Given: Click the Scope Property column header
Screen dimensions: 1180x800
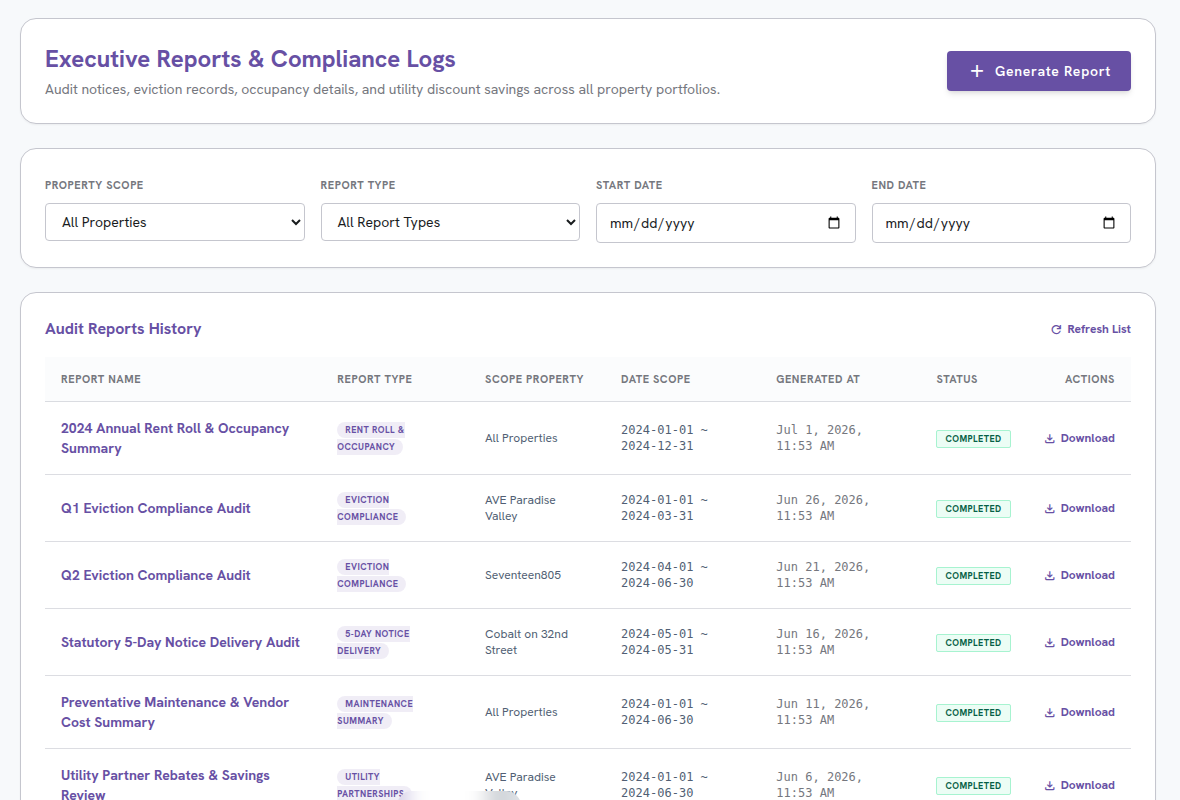Looking at the screenshot, I should [534, 379].
